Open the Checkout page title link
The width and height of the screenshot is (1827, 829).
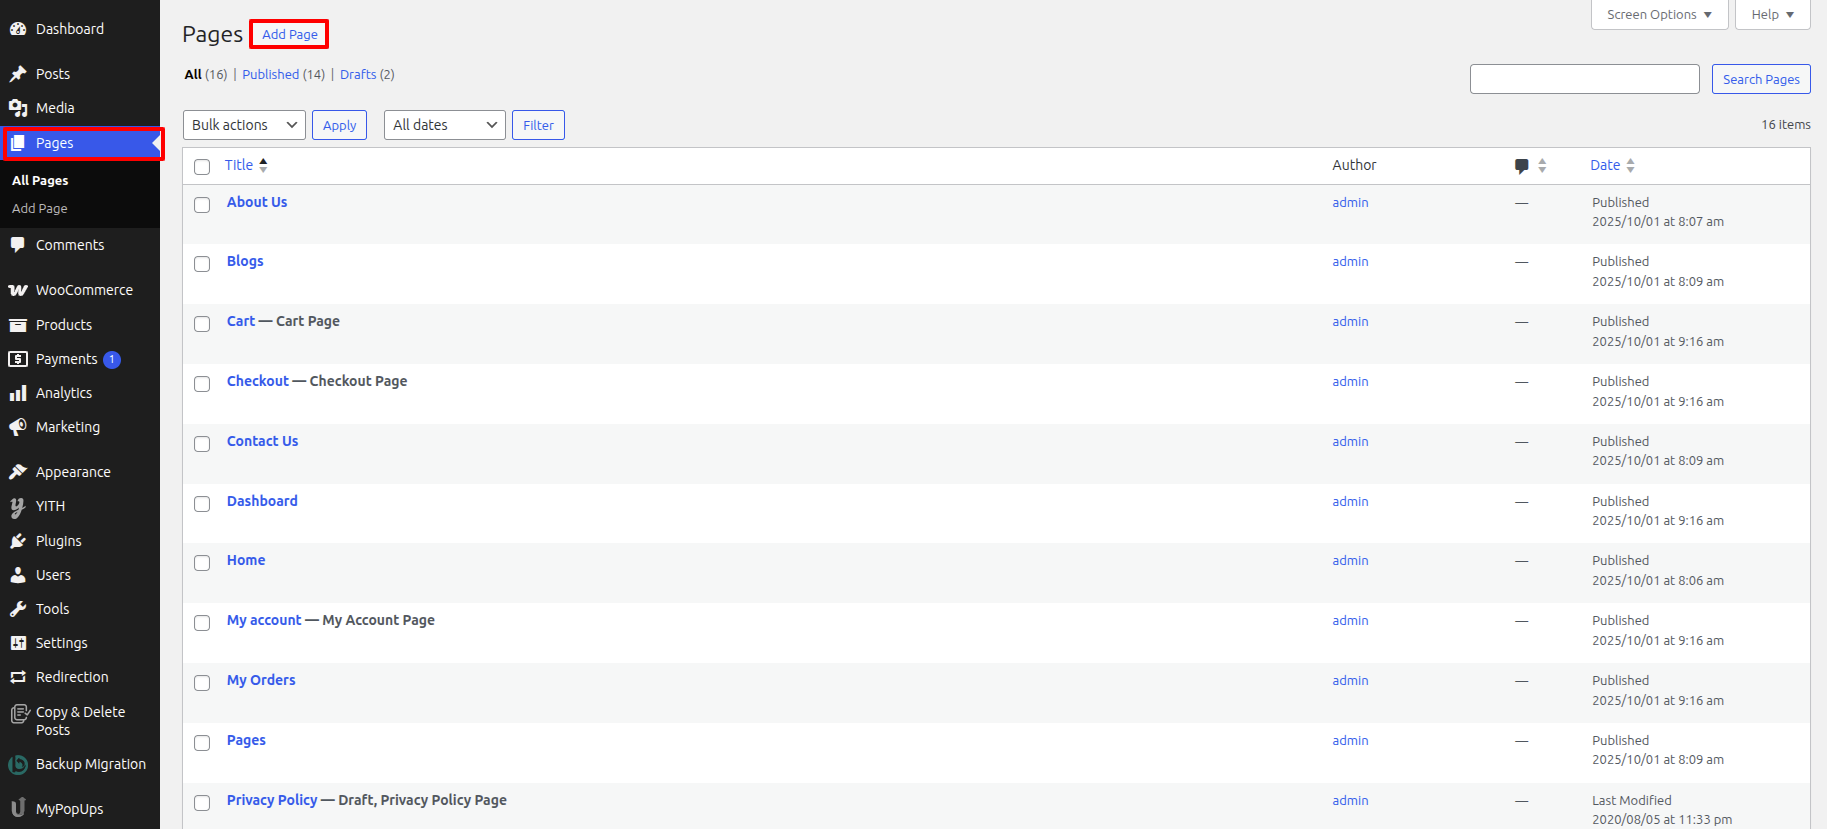point(257,381)
